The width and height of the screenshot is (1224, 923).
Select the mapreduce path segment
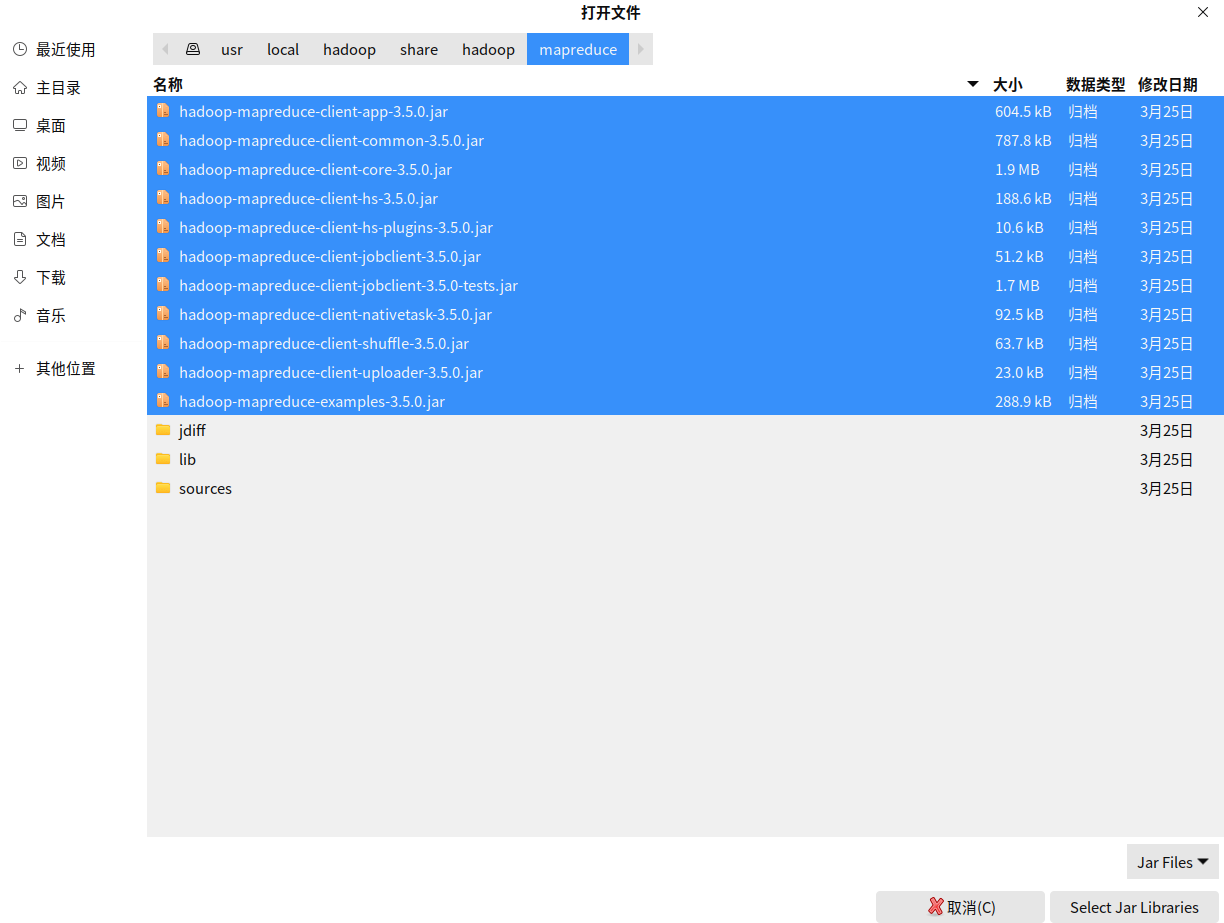[x=578, y=49]
